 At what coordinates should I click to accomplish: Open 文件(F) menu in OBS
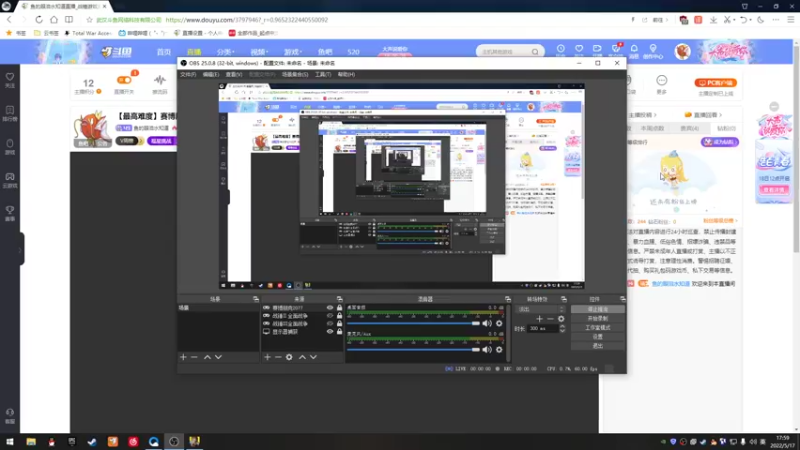(188, 74)
